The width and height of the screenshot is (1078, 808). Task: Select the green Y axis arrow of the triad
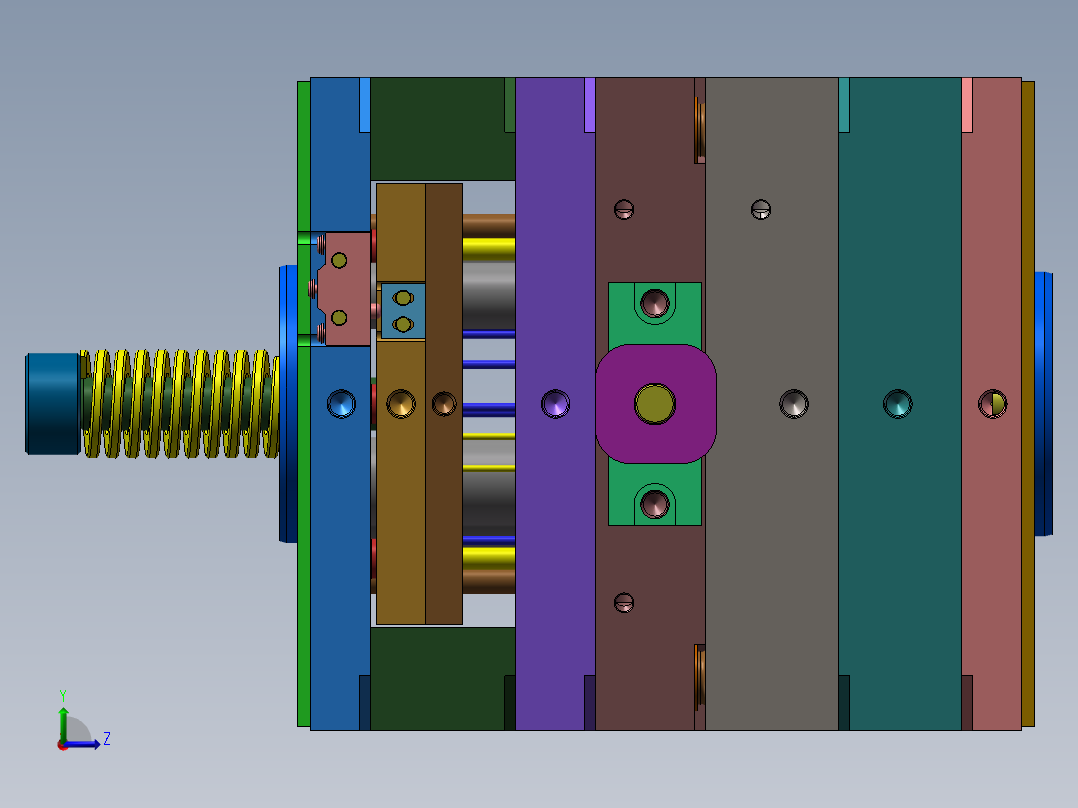(63, 723)
